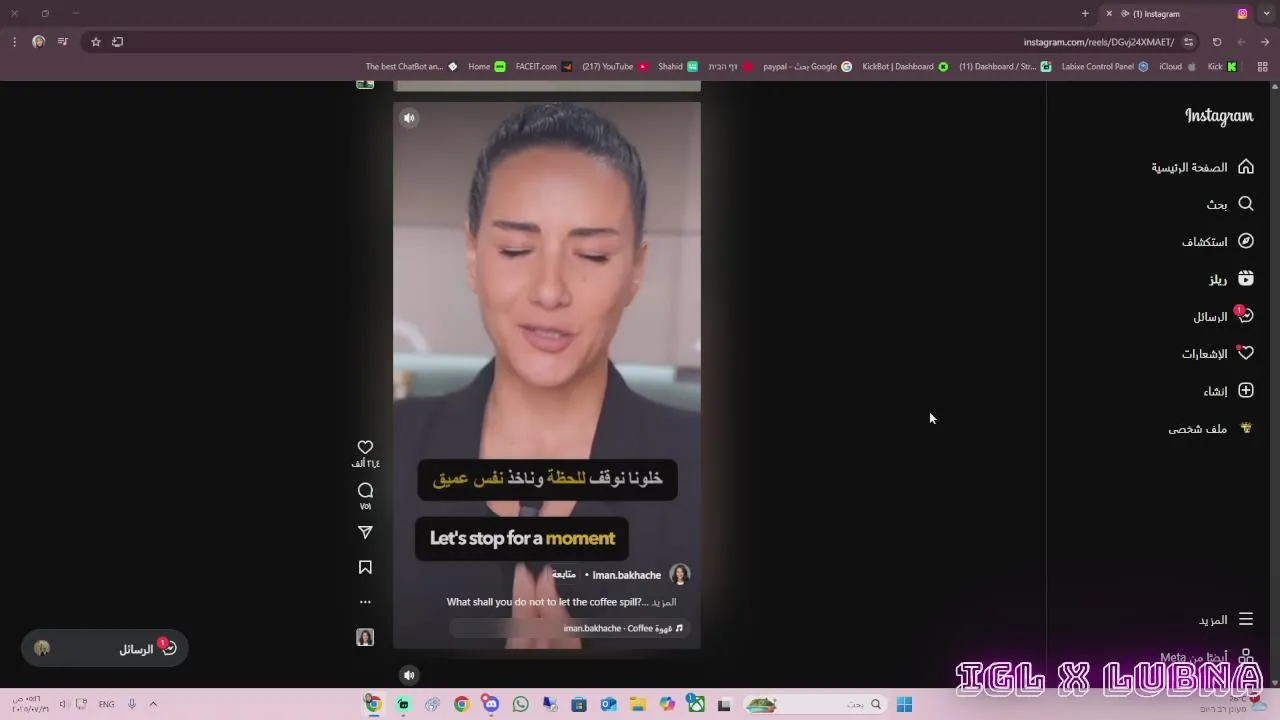Open the iCloud bookmark
Viewport: 1280px width, 720px height.
coord(1178,67)
